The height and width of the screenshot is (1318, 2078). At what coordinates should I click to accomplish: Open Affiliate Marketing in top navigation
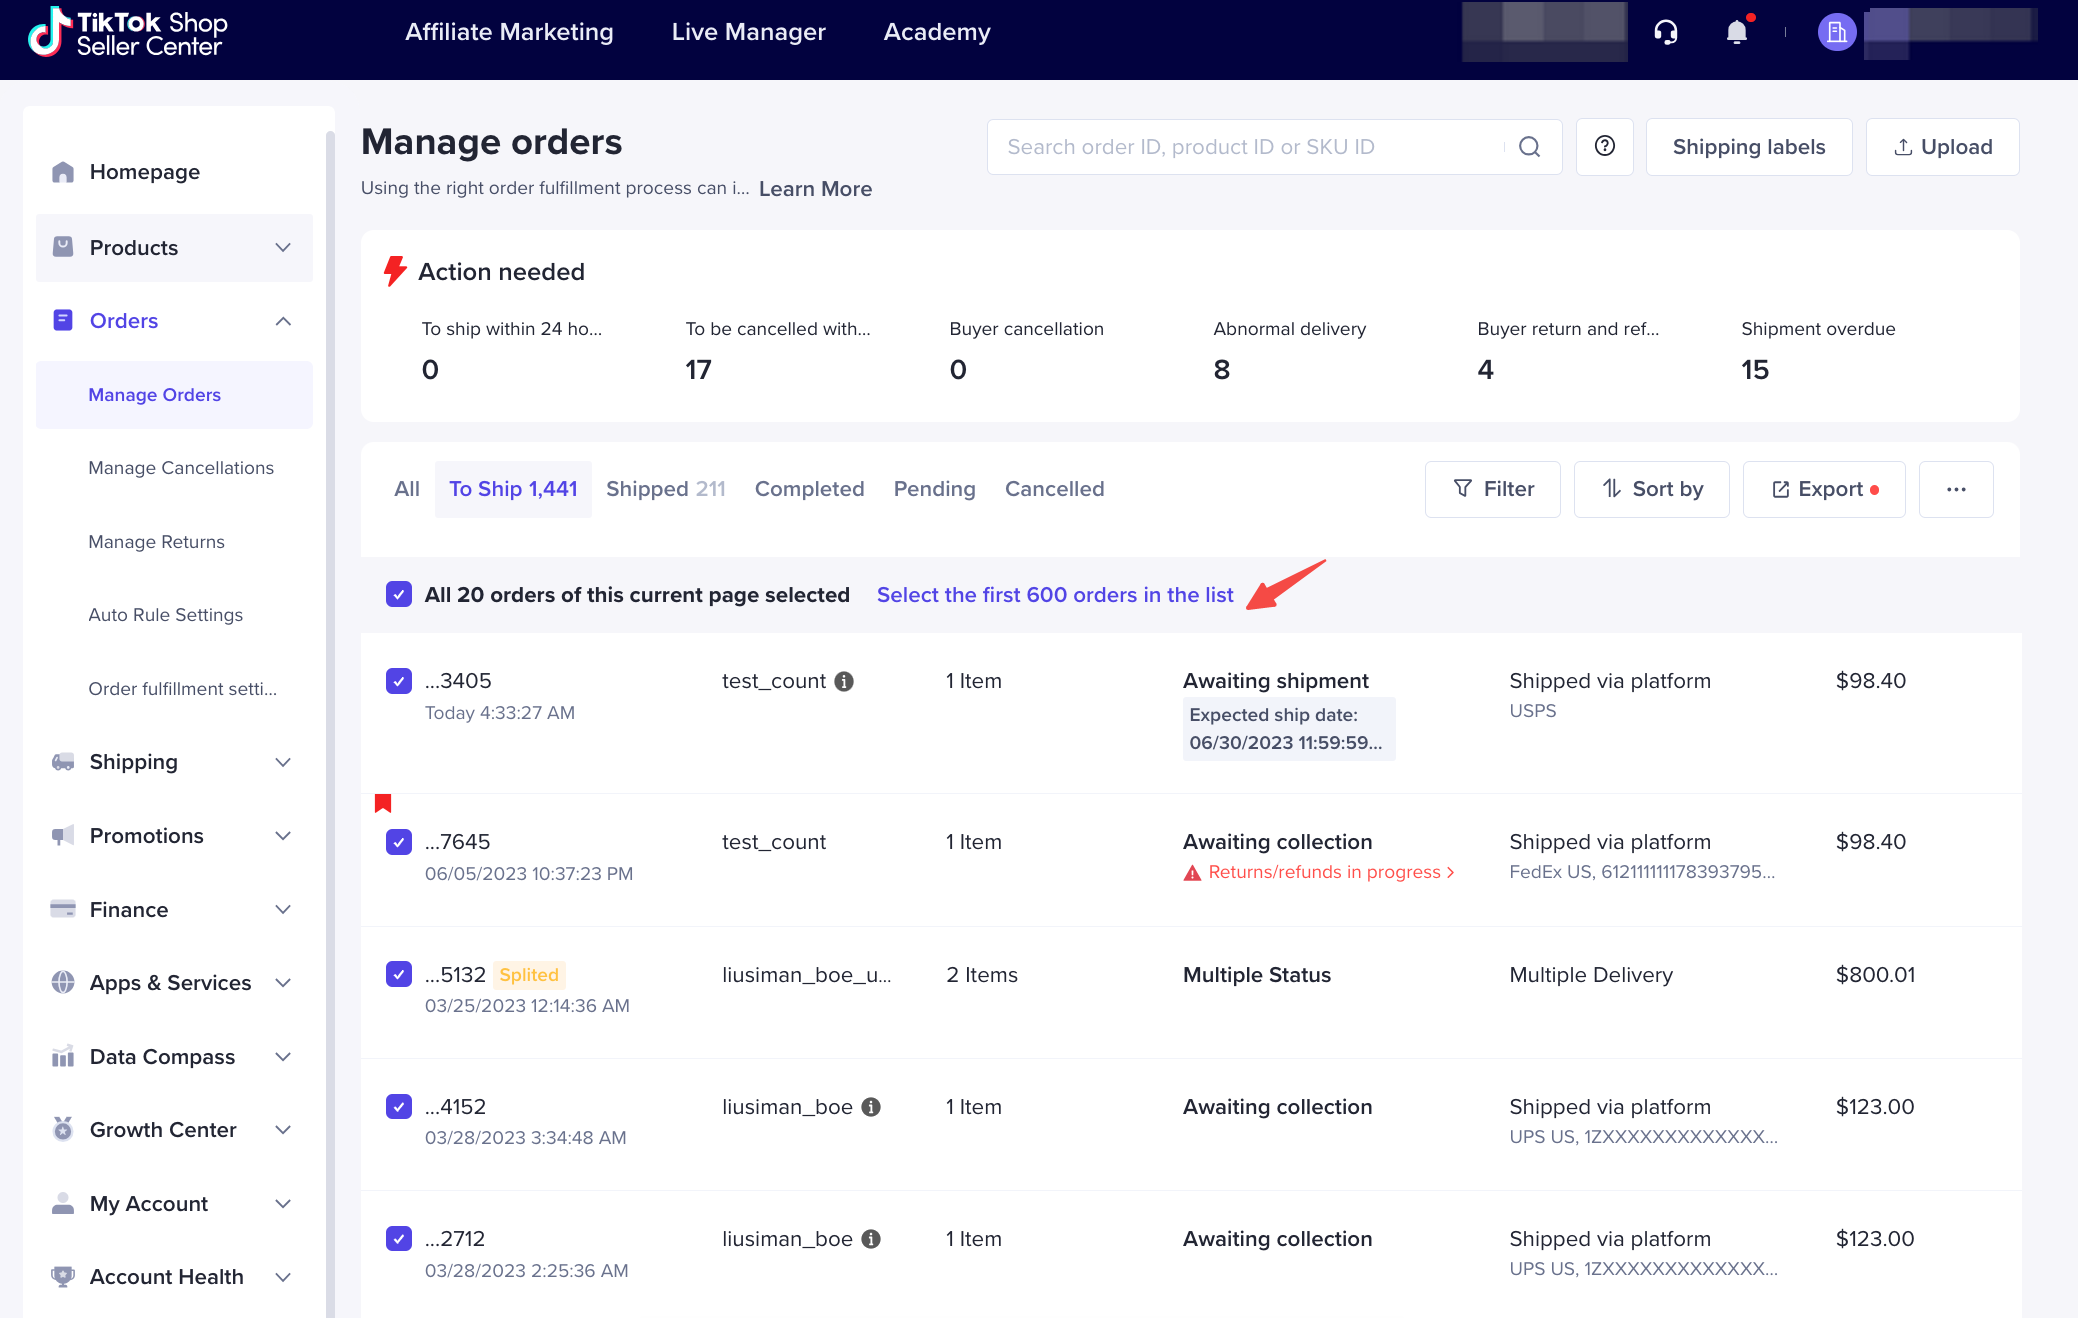pyautogui.click(x=509, y=32)
